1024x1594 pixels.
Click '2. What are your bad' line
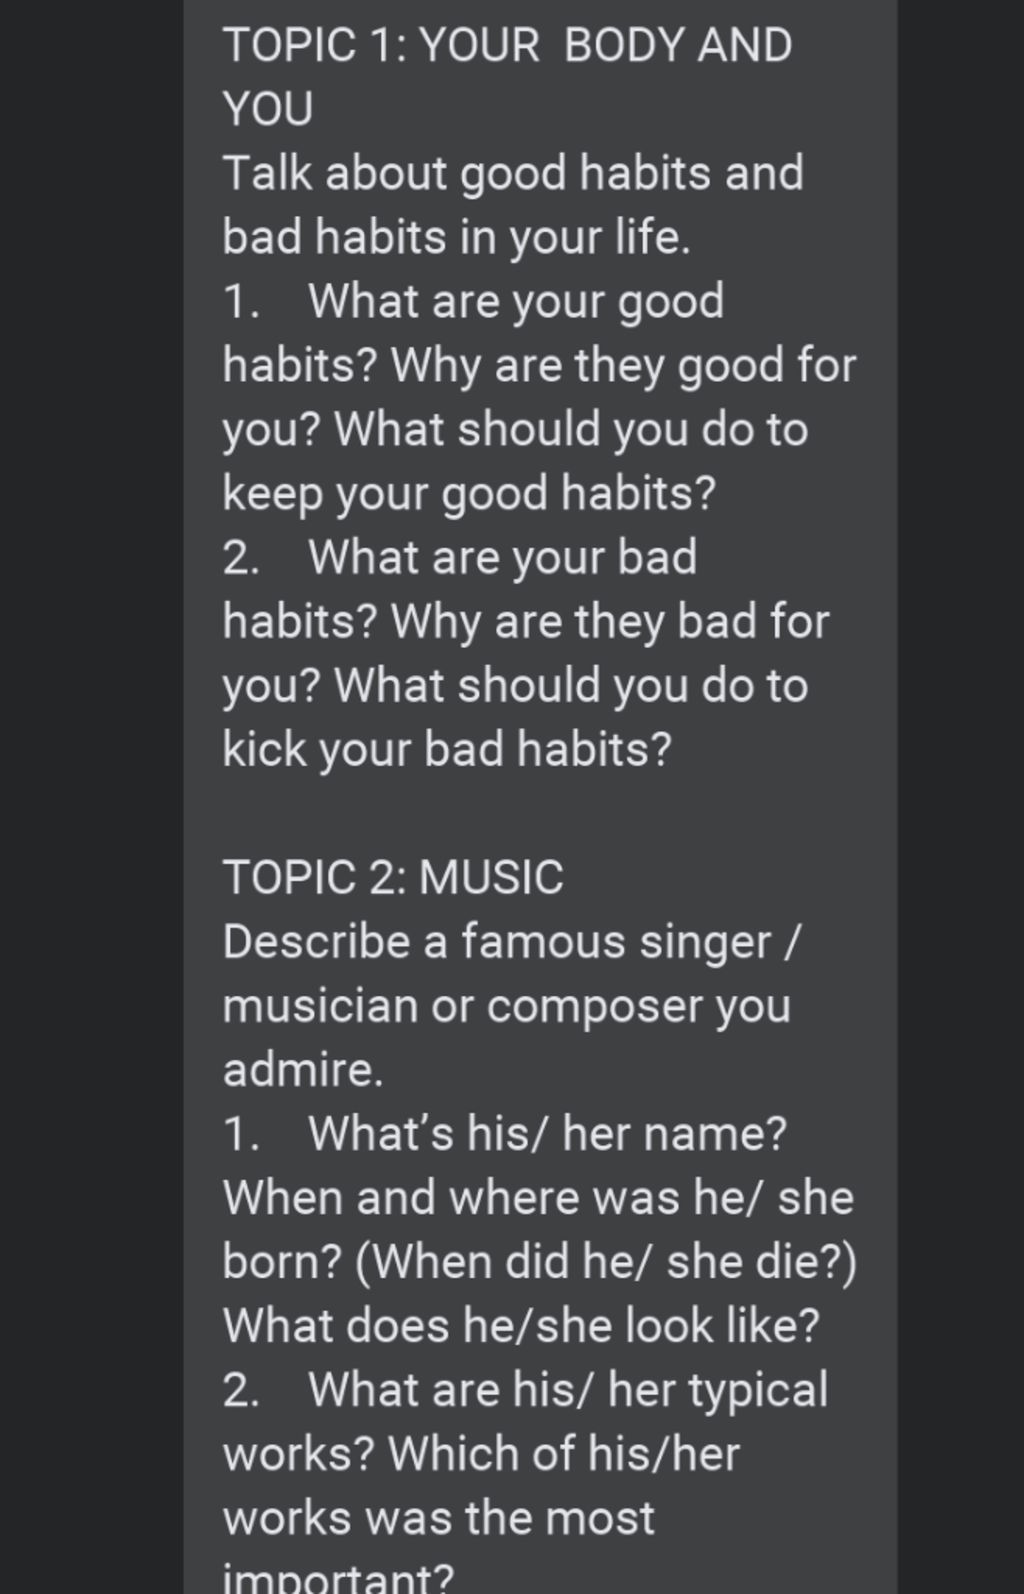click(460, 558)
